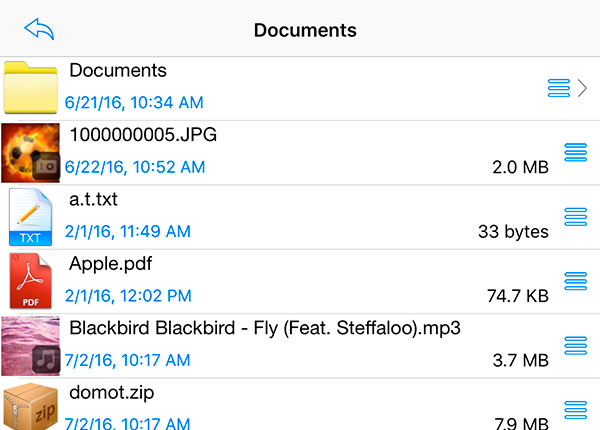Viewport: 600px width, 430px height.
Task: Select the Apple.pdf file name
Action: (x=111, y=264)
